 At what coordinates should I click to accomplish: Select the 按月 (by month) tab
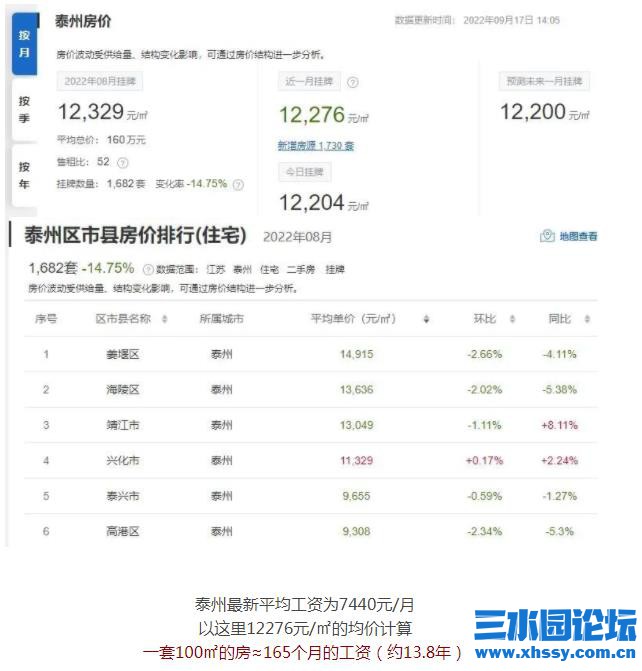pos(24,44)
